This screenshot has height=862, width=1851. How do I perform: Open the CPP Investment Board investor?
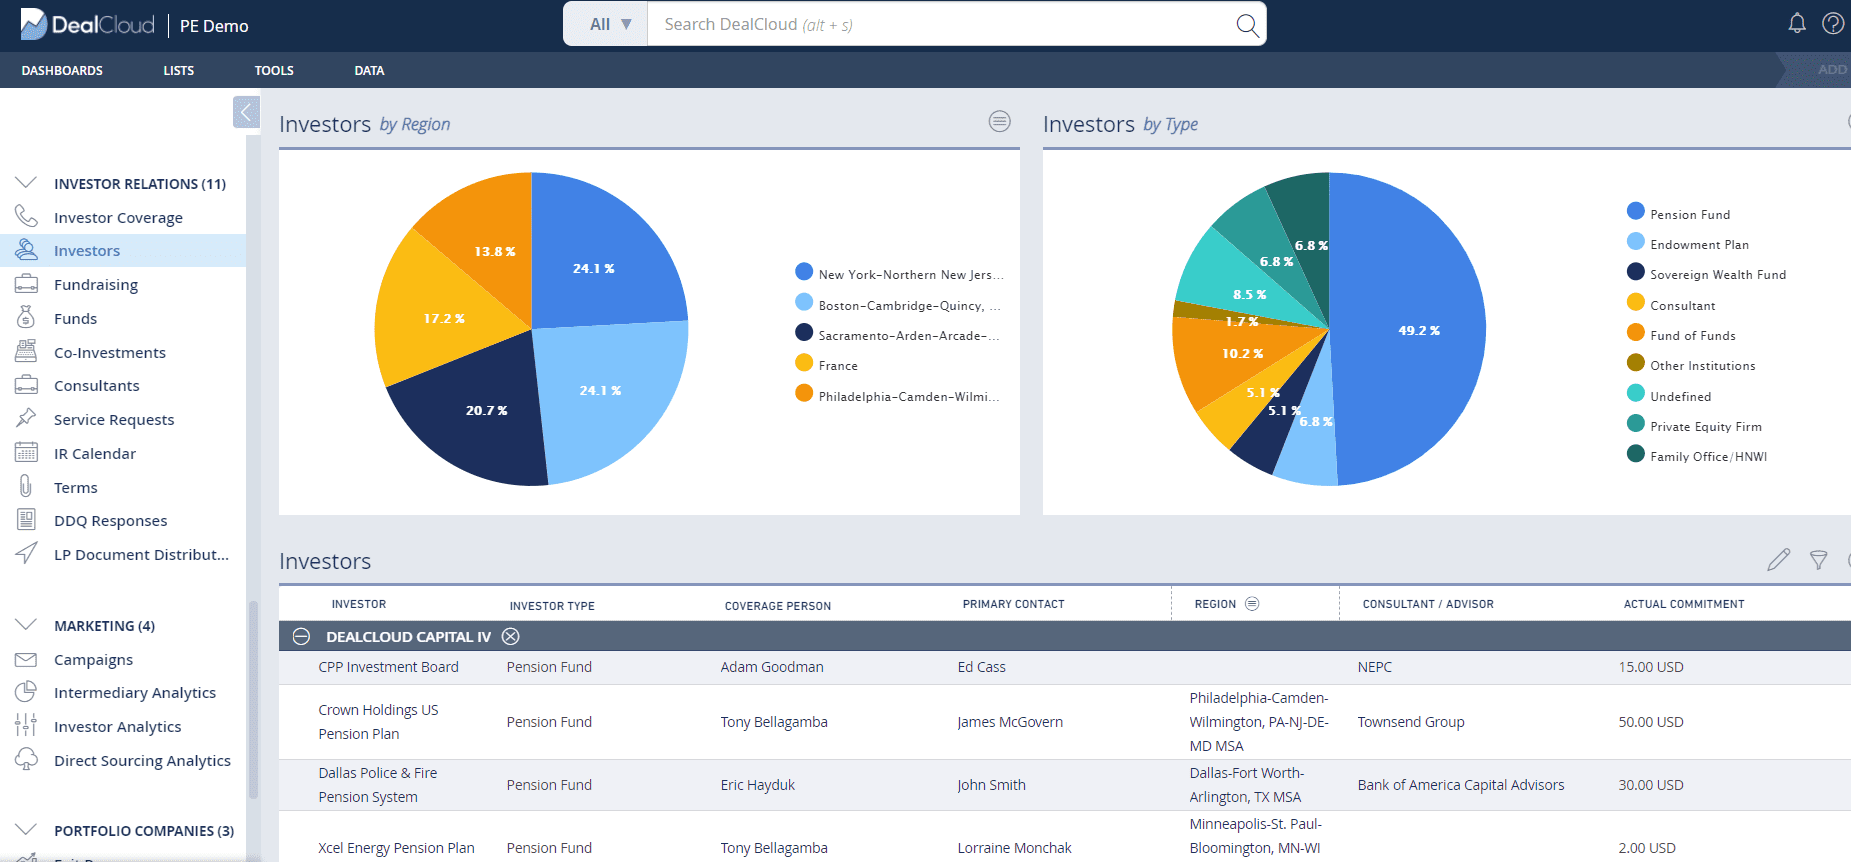tap(388, 667)
